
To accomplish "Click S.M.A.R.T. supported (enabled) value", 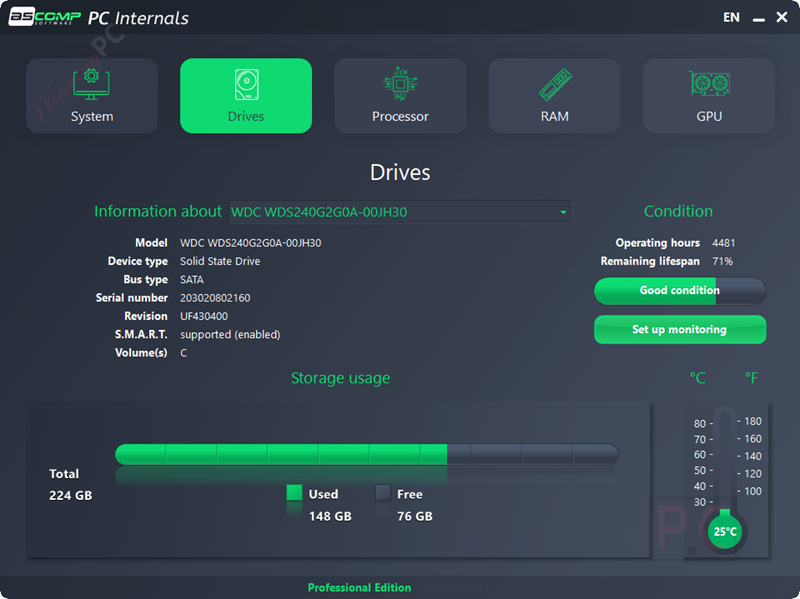I will pyautogui.click(x=230, y=335).
